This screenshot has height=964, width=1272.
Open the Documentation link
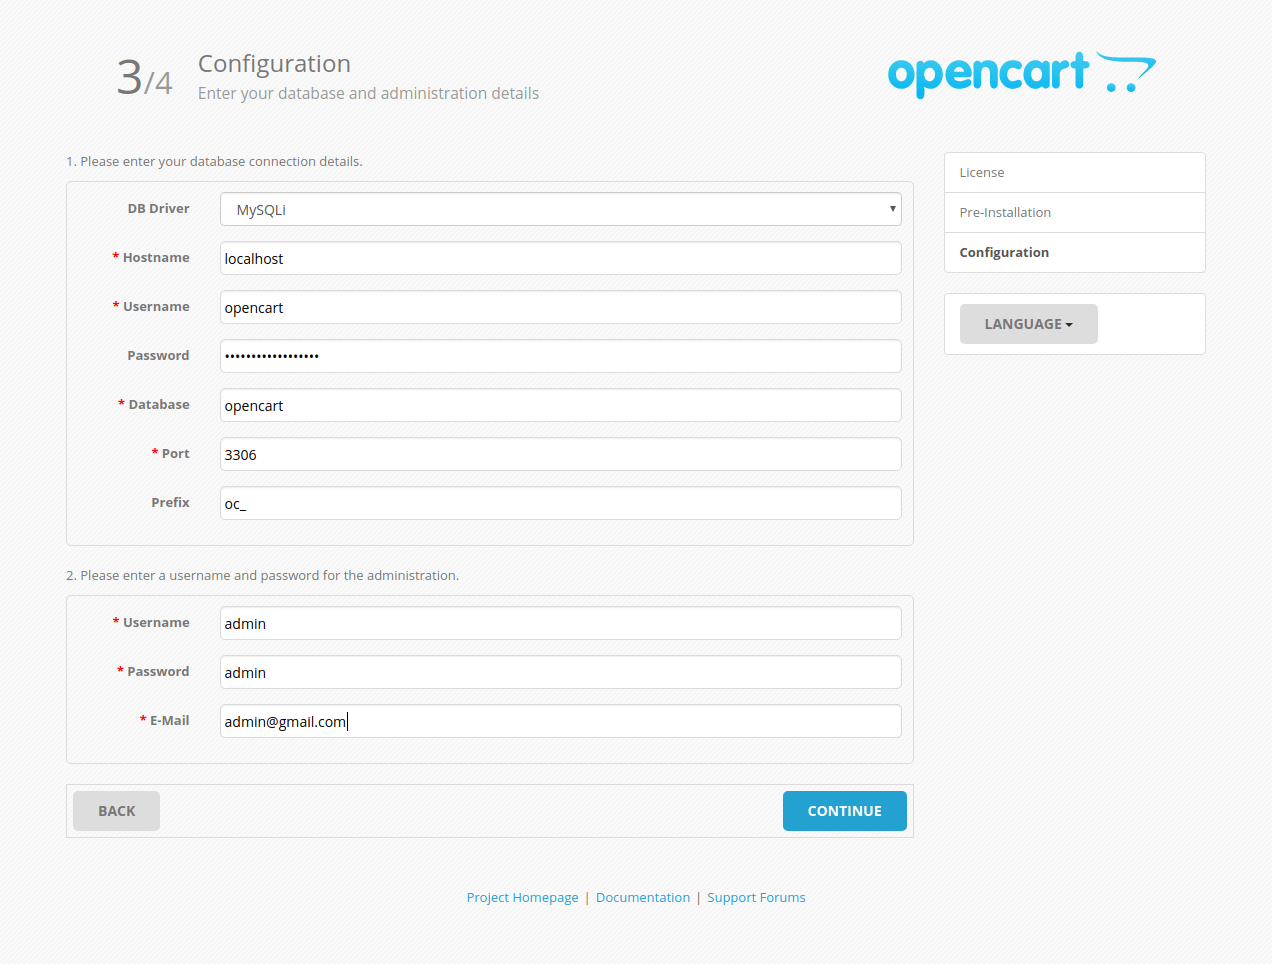(x=643, y=898)
